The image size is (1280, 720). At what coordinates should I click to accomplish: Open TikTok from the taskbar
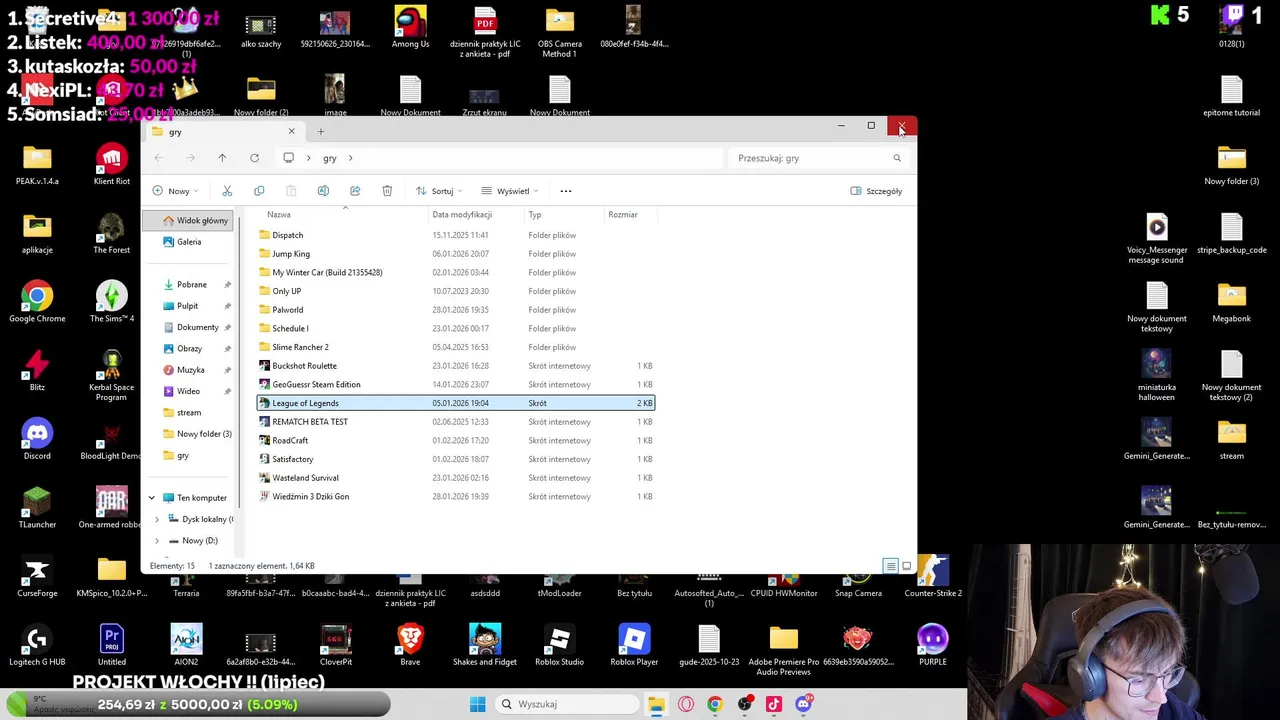pos(773,704)
